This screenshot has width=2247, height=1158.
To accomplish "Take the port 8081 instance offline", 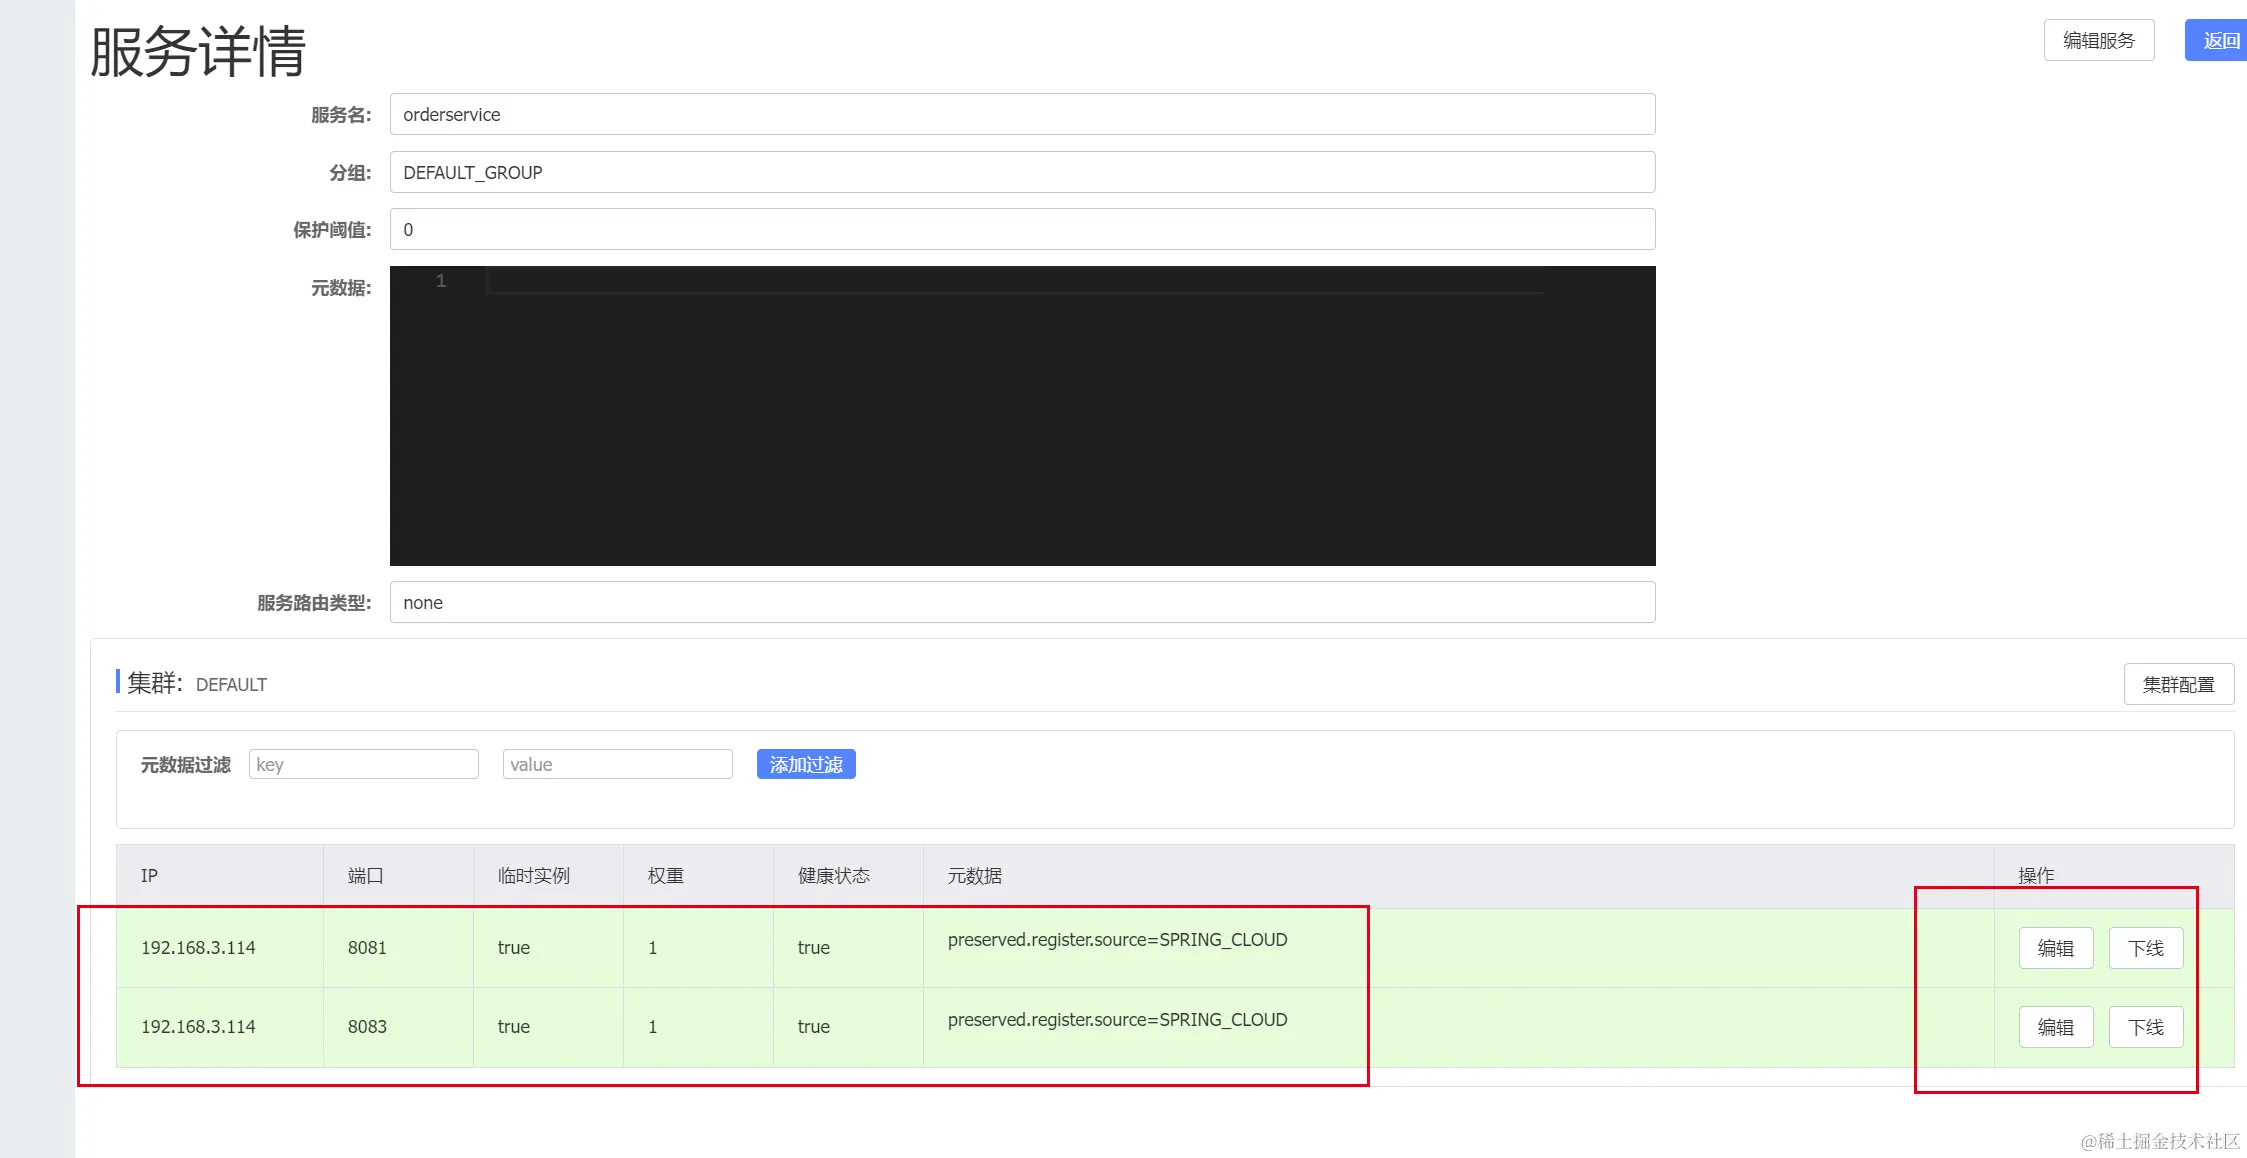I will 2145,948.
